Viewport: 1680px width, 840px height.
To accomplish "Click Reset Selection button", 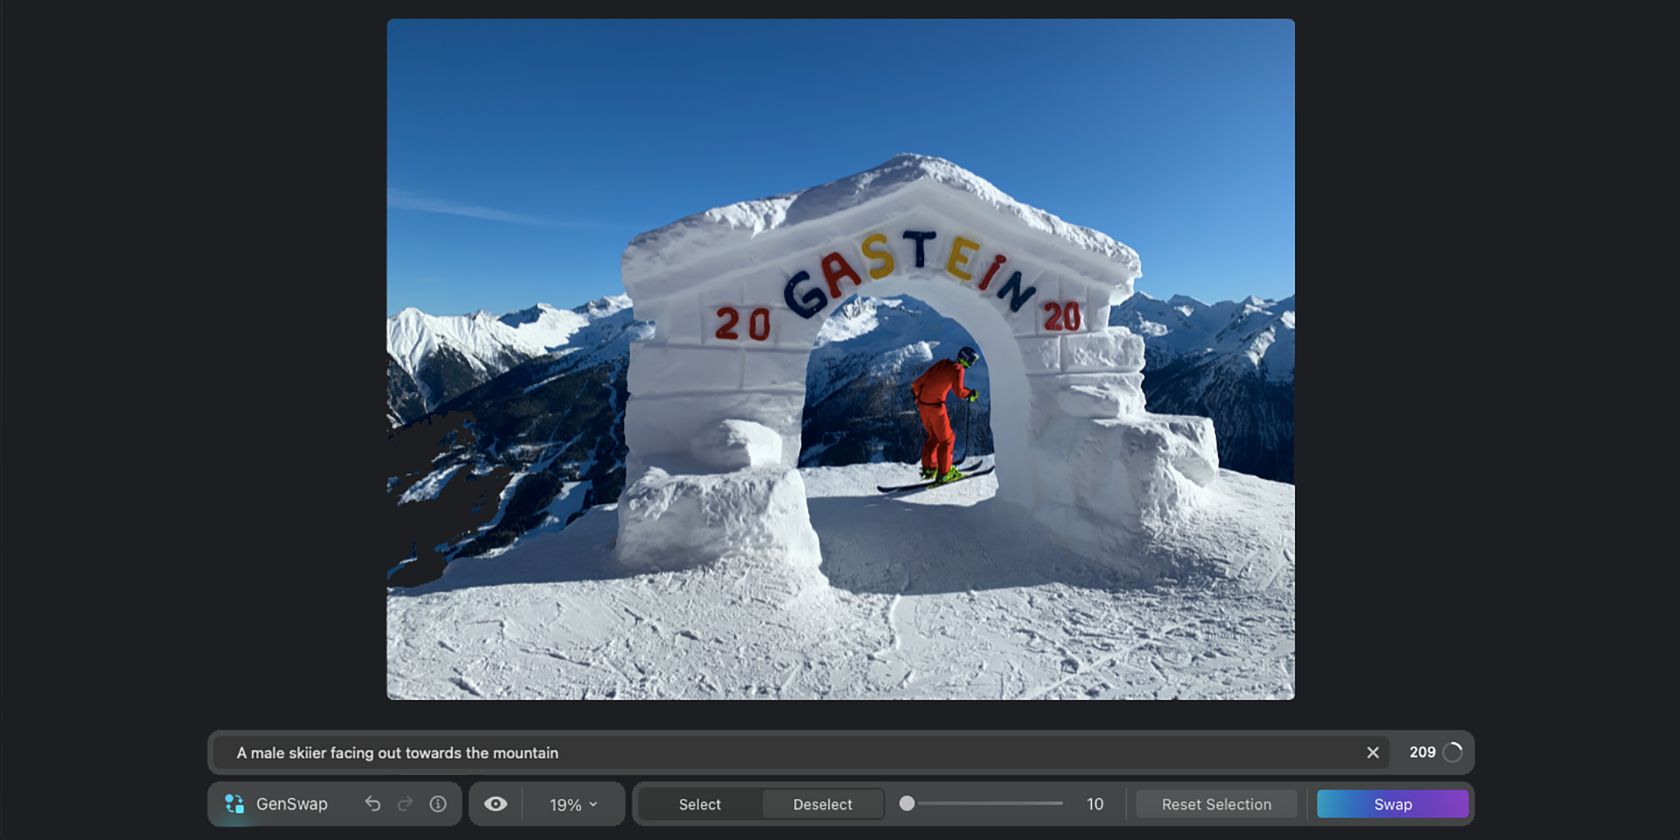I will 1217,804.
